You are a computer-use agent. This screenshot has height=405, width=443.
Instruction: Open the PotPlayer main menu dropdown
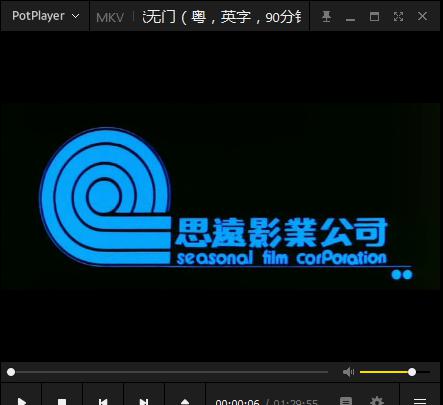tap(45, 16)
